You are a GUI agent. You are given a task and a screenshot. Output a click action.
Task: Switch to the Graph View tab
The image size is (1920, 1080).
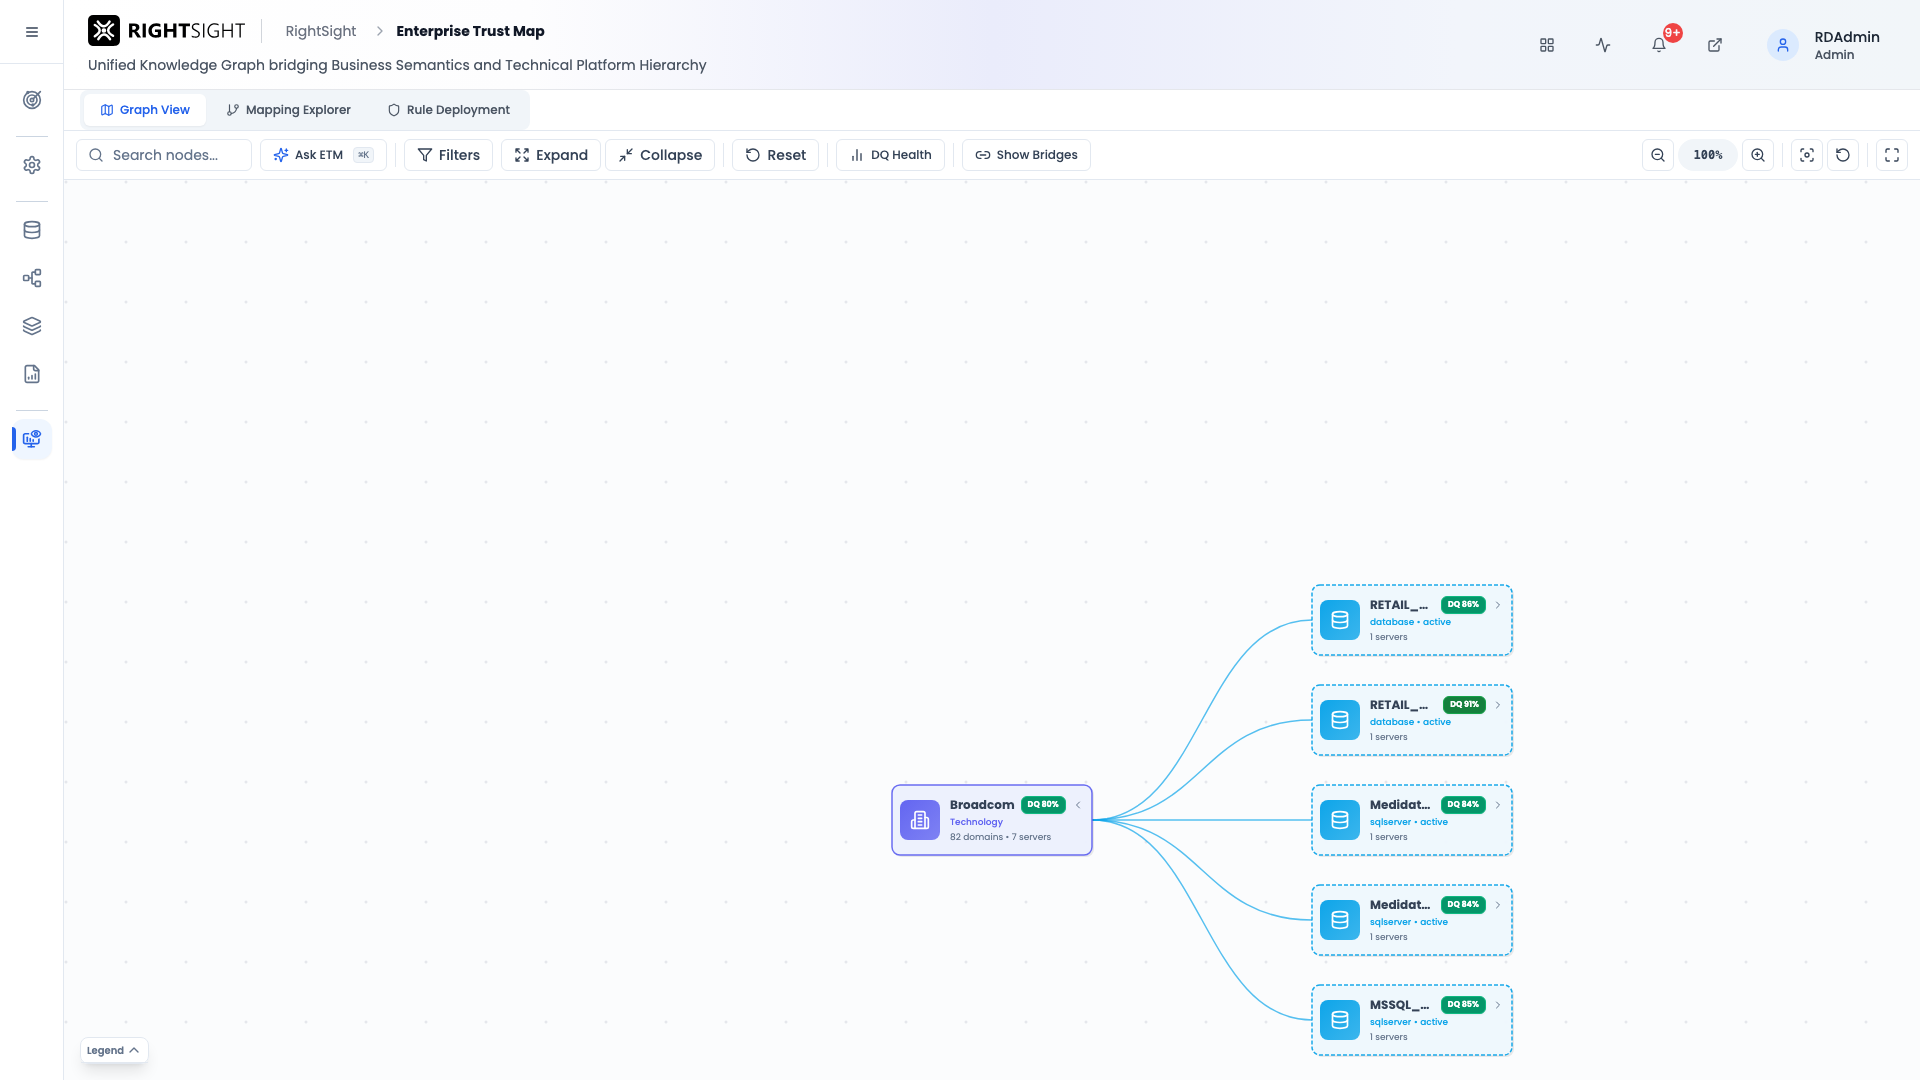(145, 110)
